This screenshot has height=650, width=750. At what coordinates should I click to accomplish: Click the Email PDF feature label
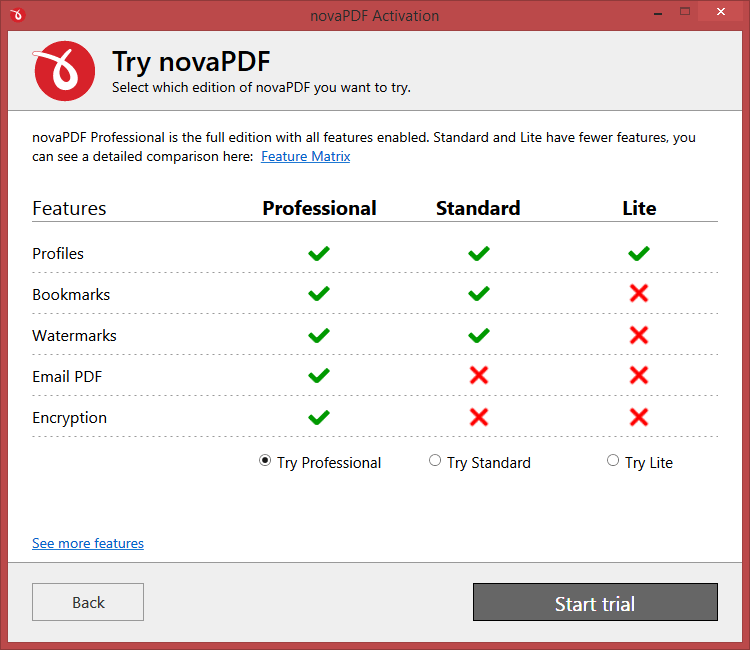tap(67, 377)
